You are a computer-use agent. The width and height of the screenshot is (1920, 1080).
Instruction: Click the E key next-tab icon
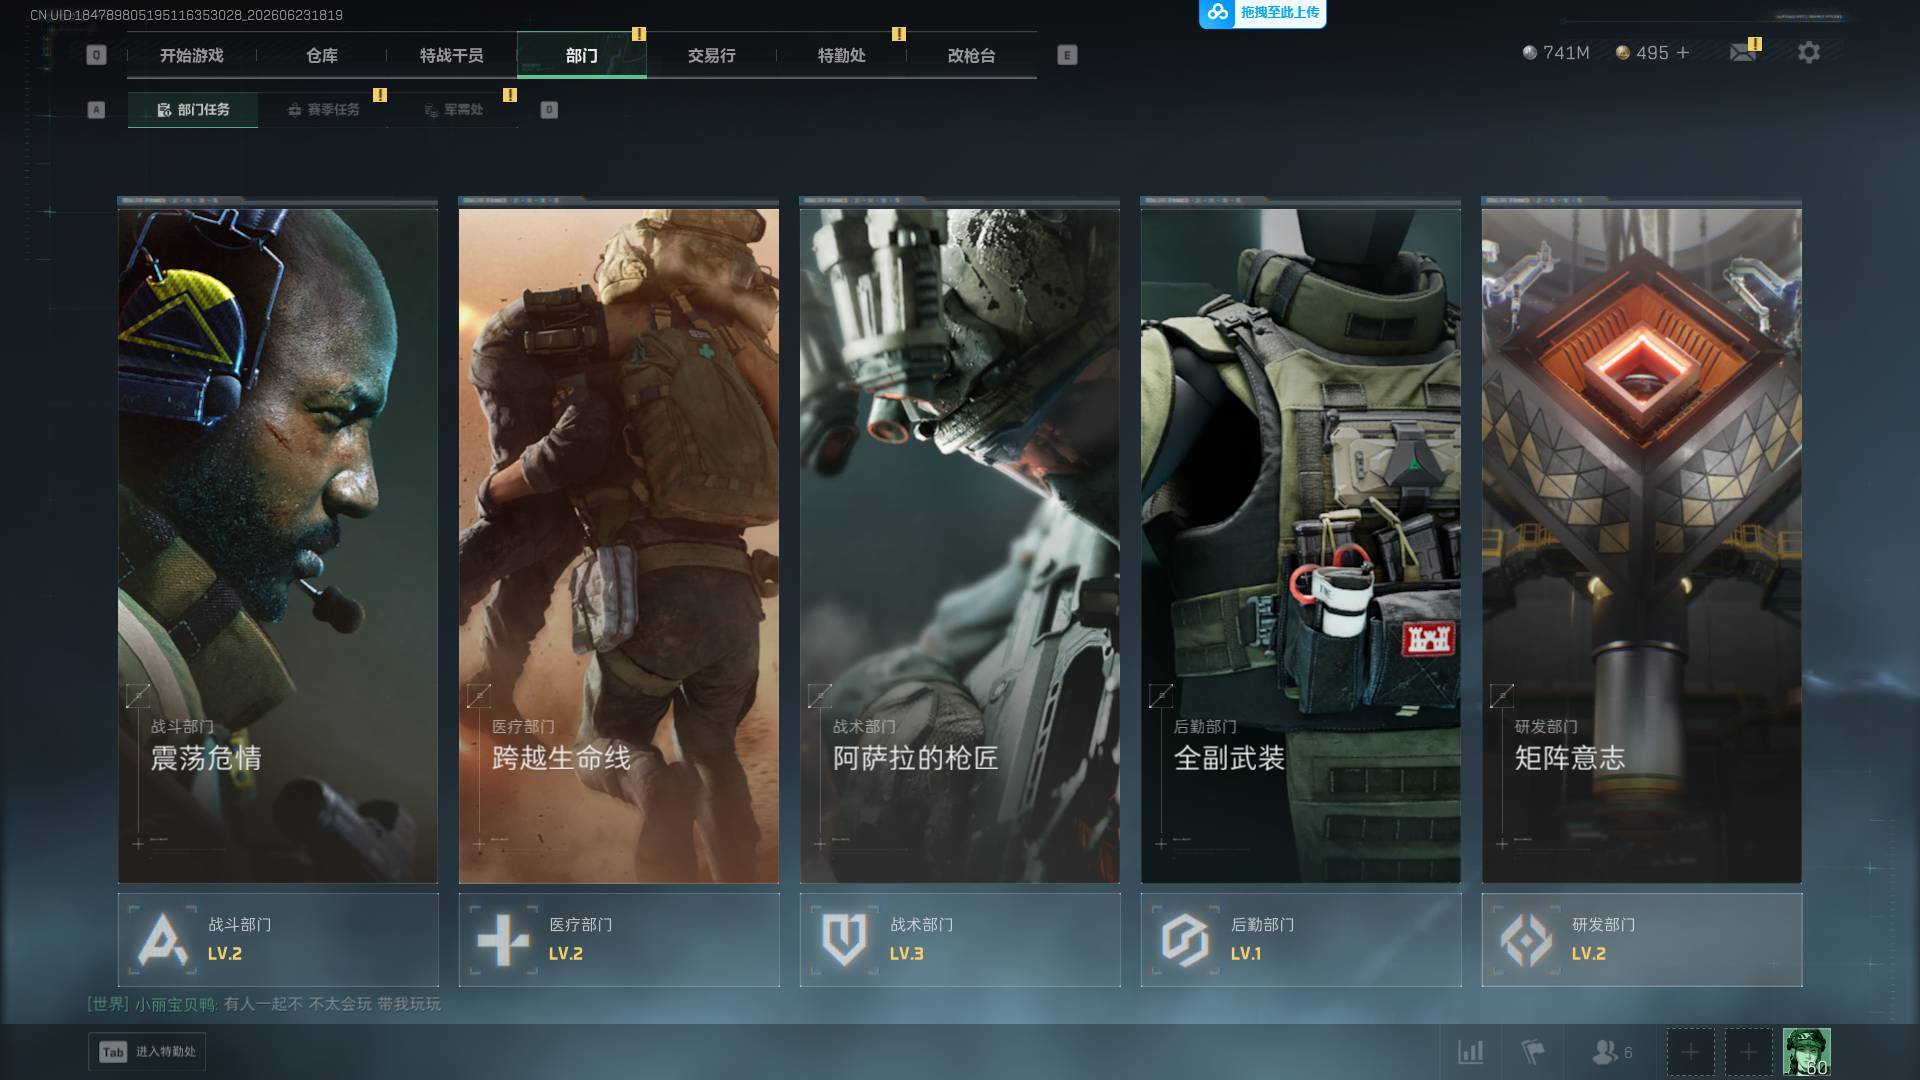pos(1067,55)
